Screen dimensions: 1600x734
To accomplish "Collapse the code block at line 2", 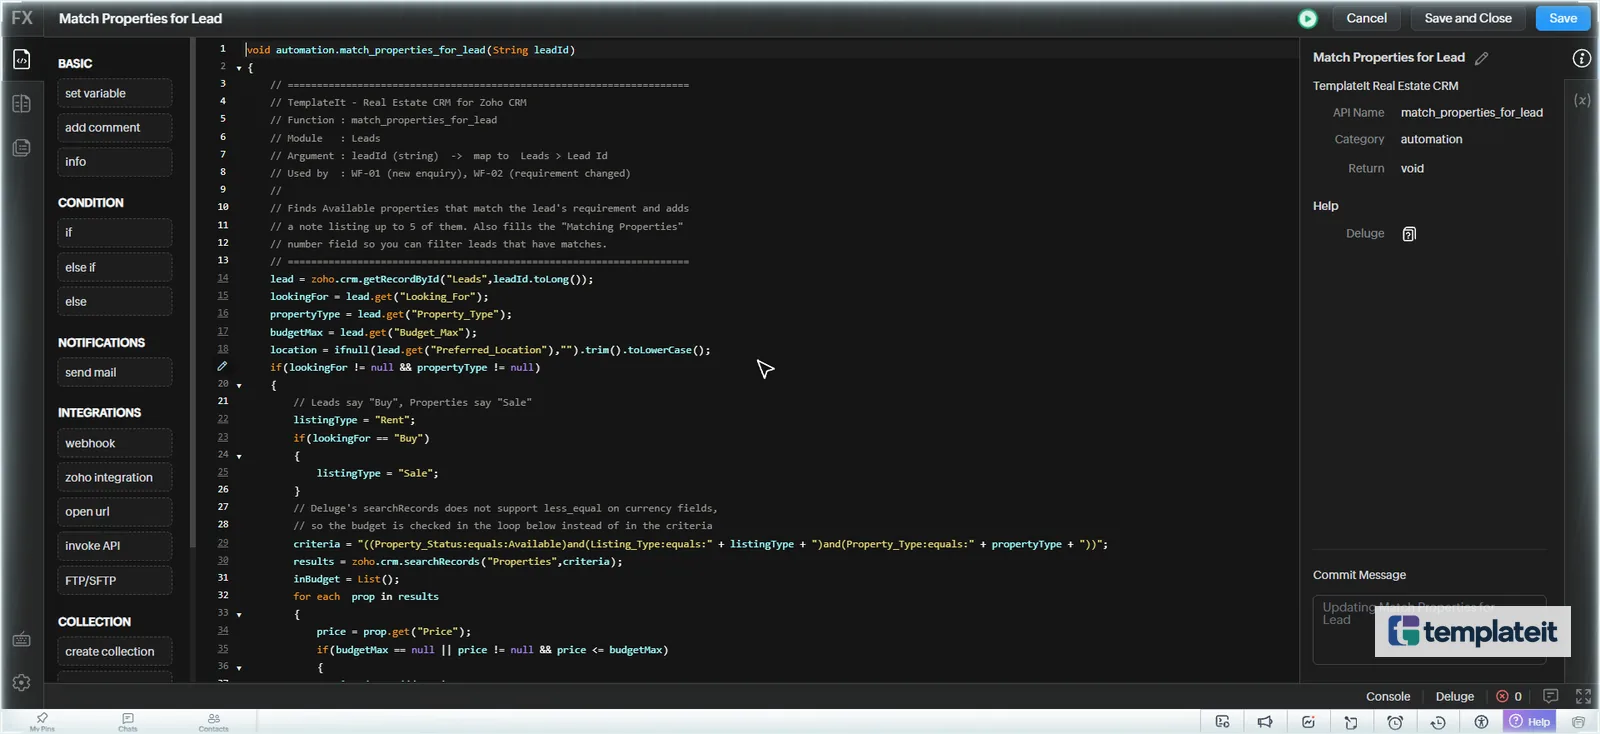I will [239, 68].
